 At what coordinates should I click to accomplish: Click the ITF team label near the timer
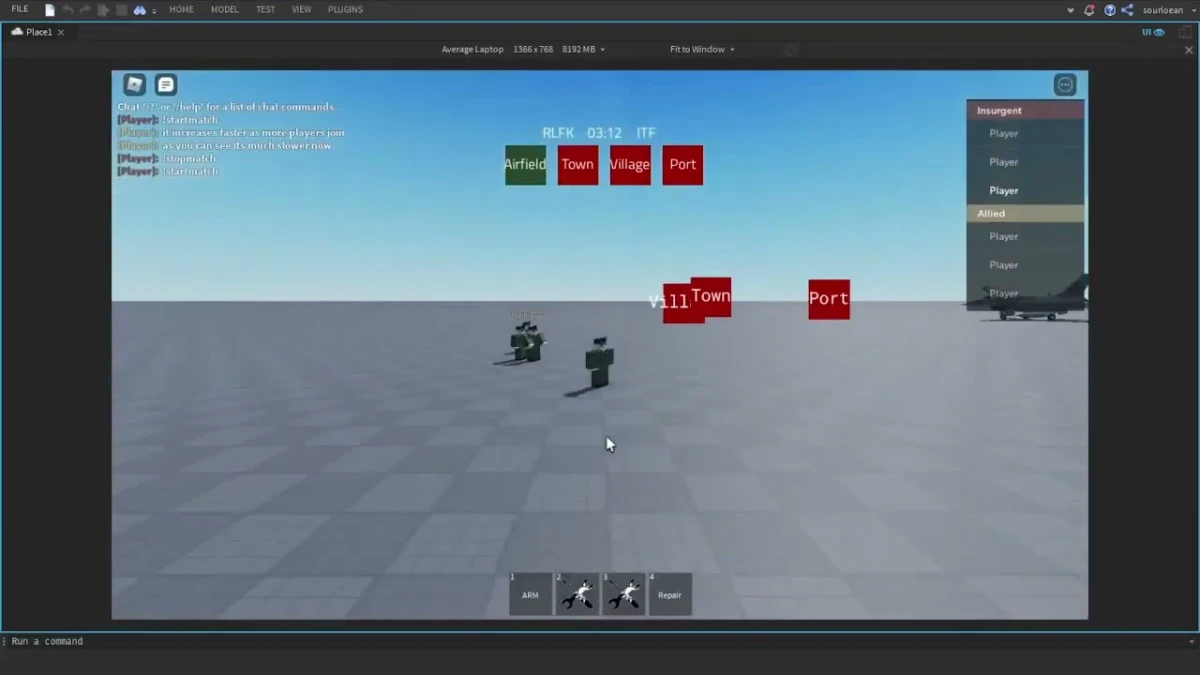(x=646, y=133)
